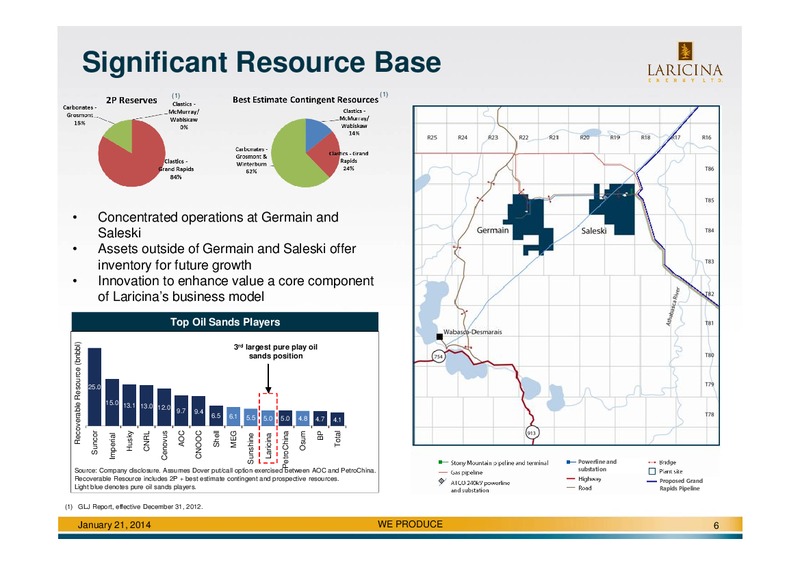Click the CNOOC 9.4 bar
The image size is (800, 565).
(x=198, y=411)
